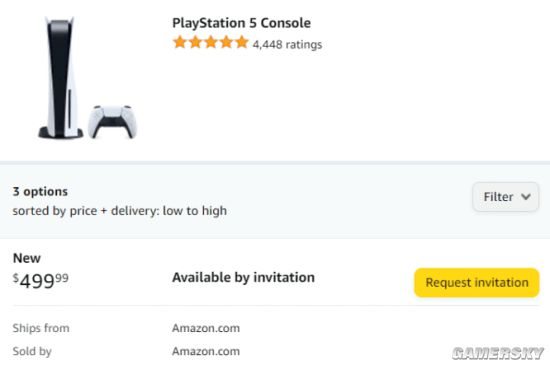Click the white DualSense controller image
Image resolution: width=550 pixels, height=365 pixels.
112,122
